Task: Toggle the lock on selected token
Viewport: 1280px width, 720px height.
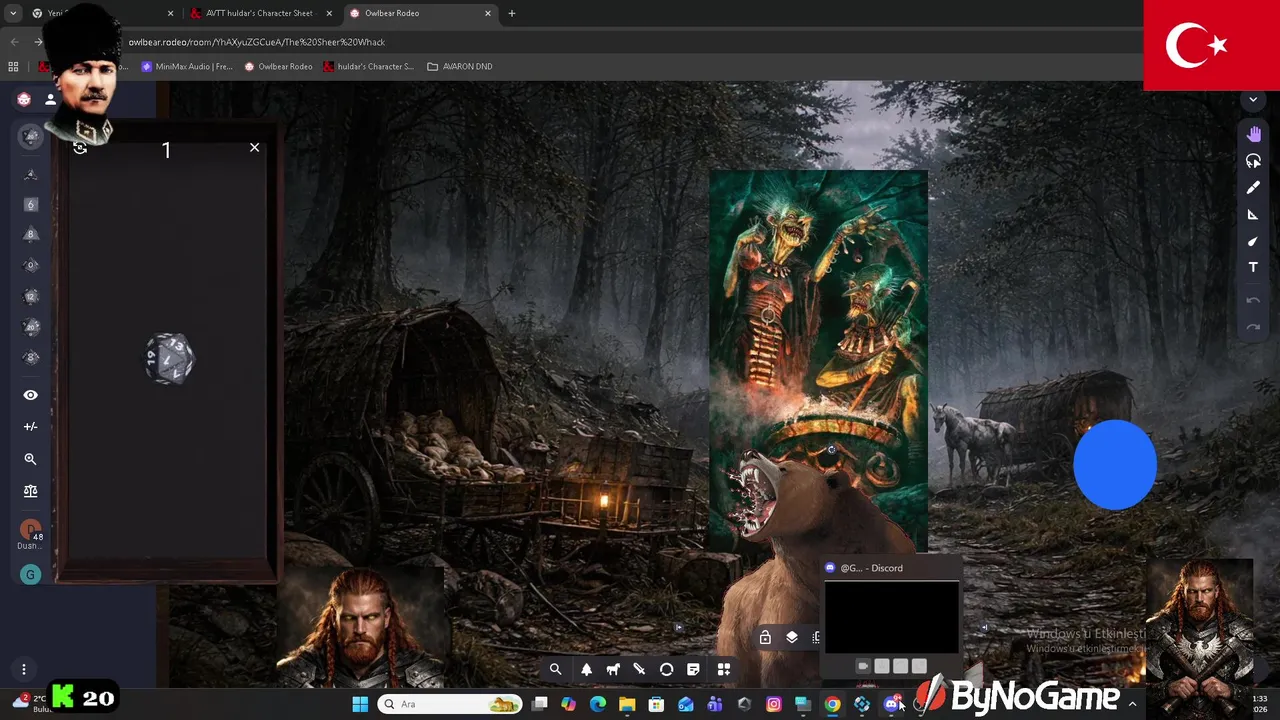Action: coord(765,637)
